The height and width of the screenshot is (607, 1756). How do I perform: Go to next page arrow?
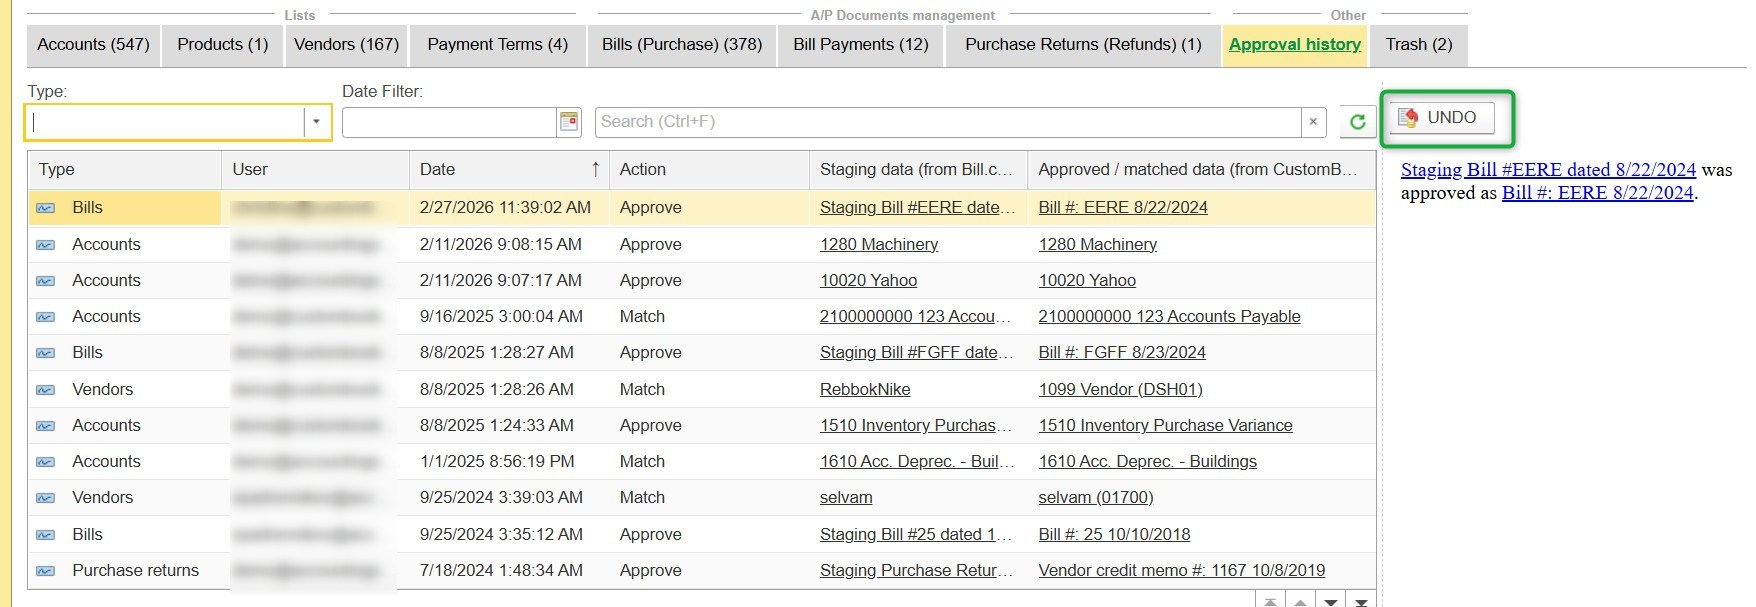pyautogui.click(x=1331, y=601)
